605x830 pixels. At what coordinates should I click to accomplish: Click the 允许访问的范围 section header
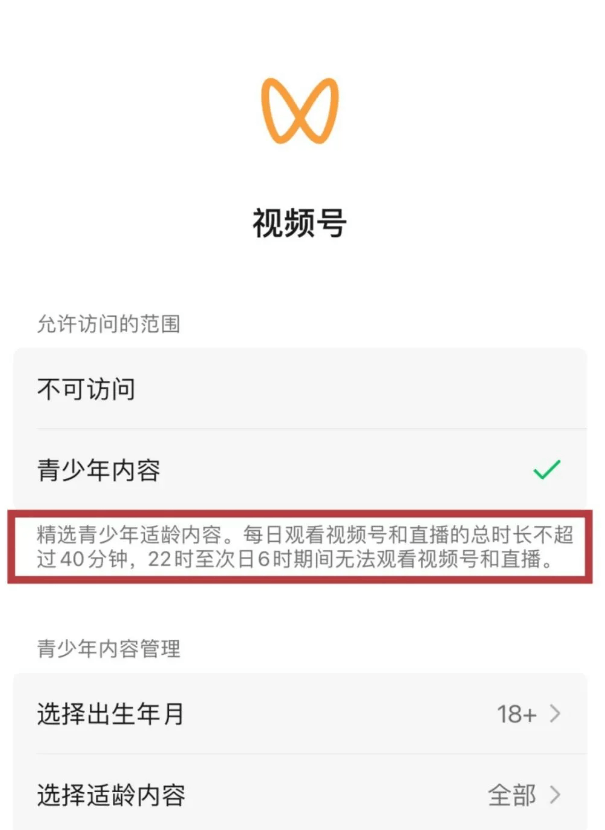109,323
